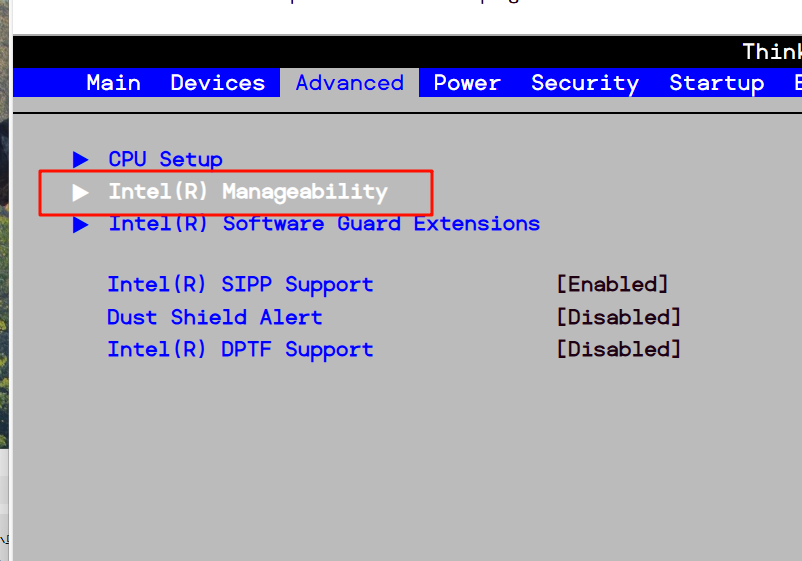The width and height of the screenshot is (802, 561).
Task: Open the Security tab
Action: [x=584, y=83]
